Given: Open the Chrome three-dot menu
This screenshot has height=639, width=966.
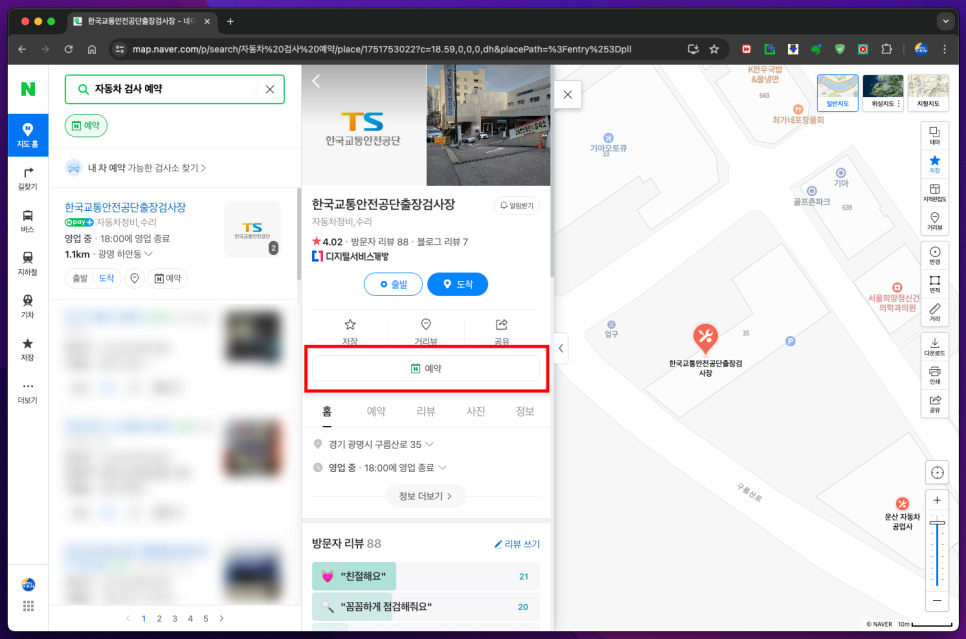Looking at the screenshot, I should pos(944,49).
